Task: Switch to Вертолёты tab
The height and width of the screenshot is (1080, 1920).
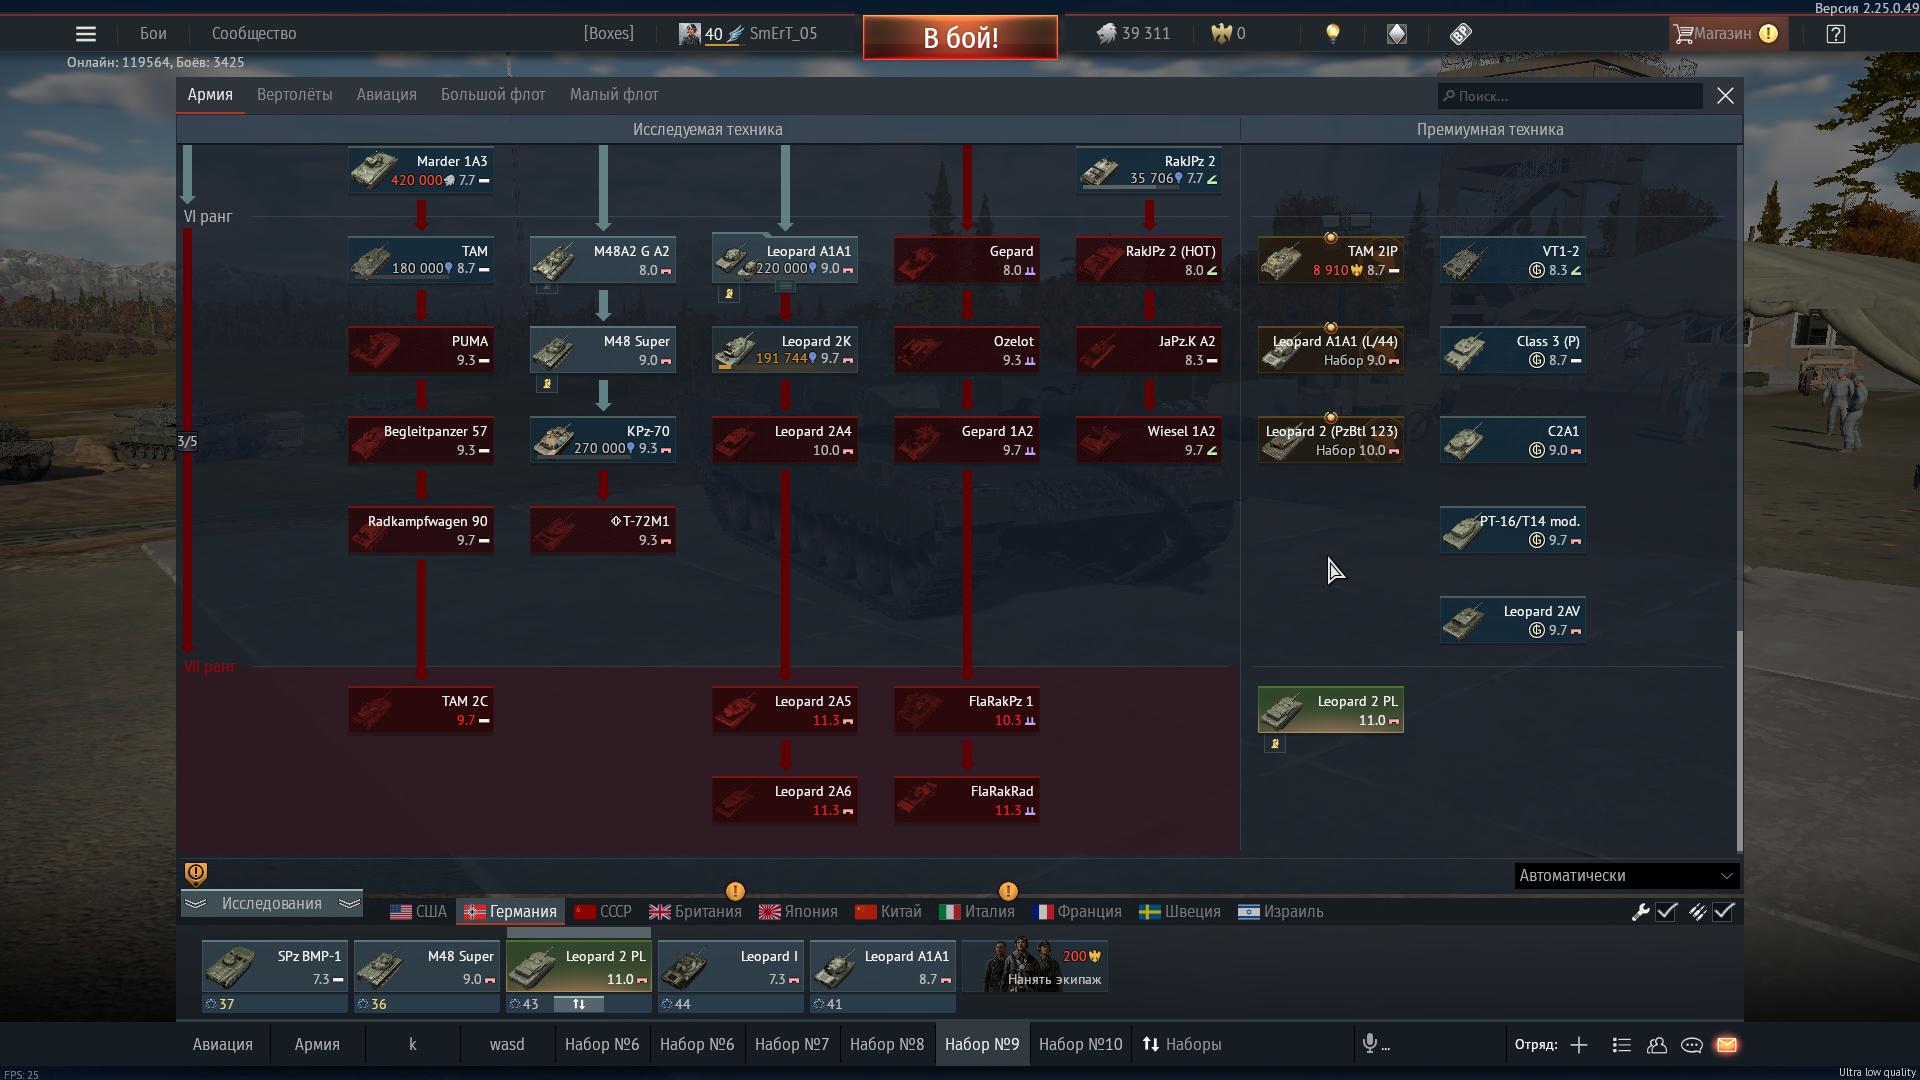Action: (294, 95)
